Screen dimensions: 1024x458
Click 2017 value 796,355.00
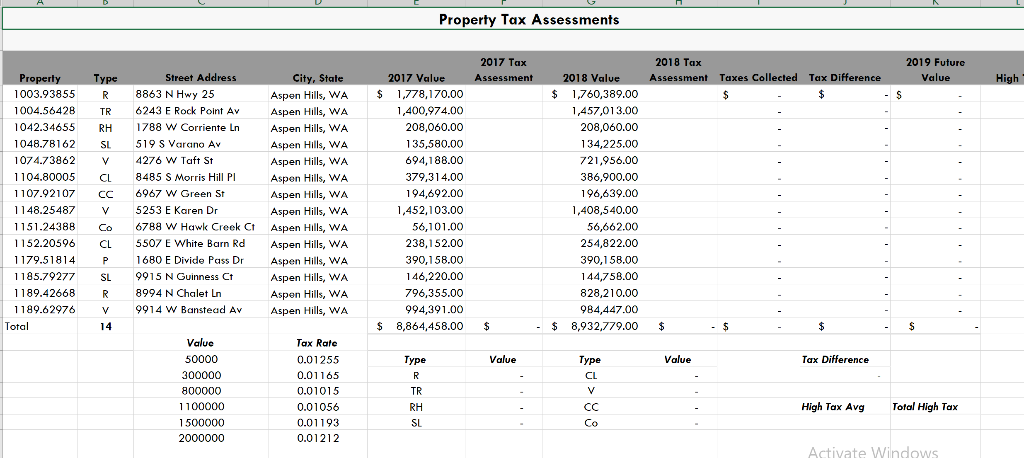pyautogui.click(x=434, y=293)
